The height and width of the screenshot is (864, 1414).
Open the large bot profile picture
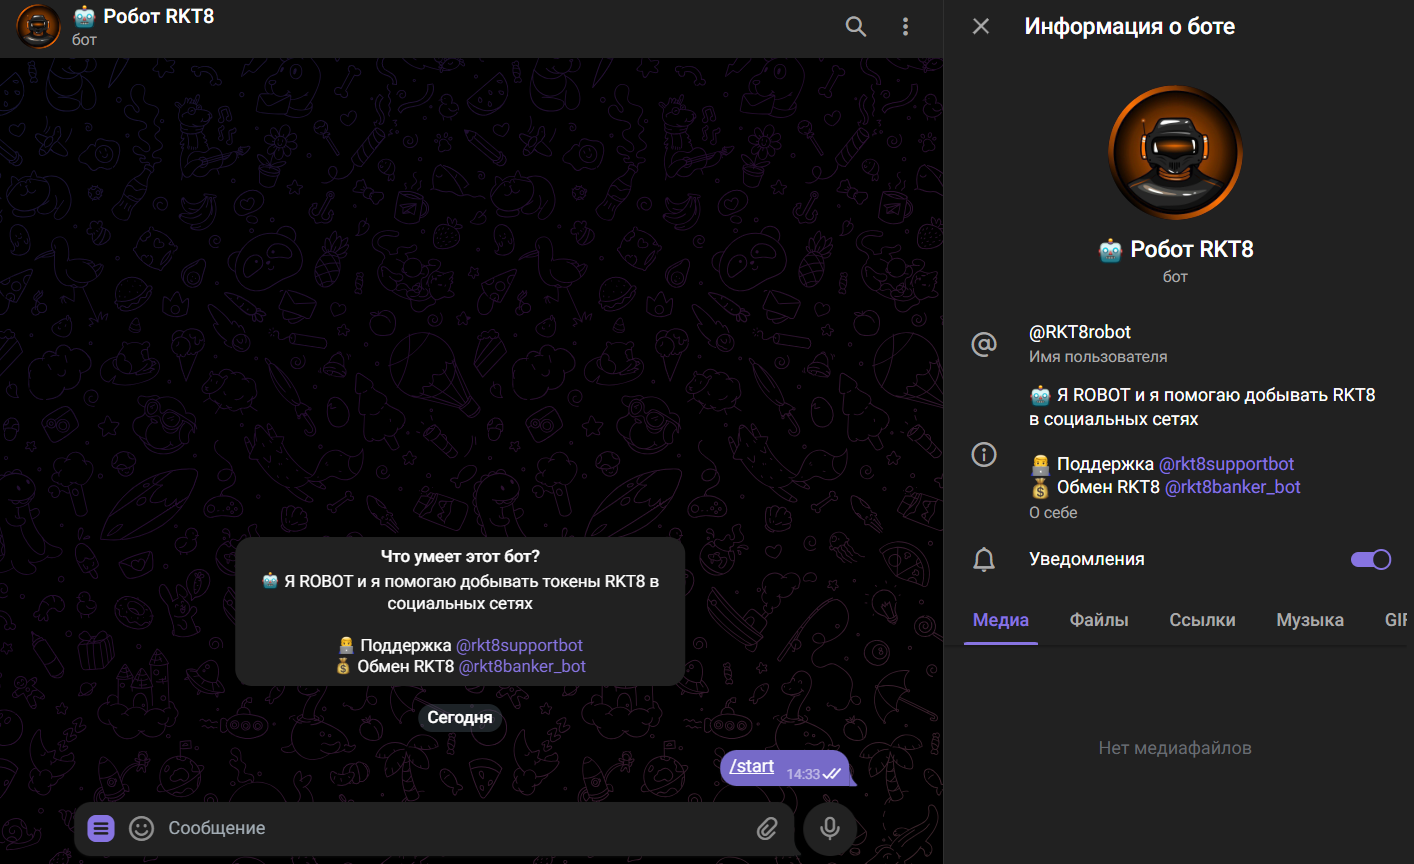[1175, 152]
